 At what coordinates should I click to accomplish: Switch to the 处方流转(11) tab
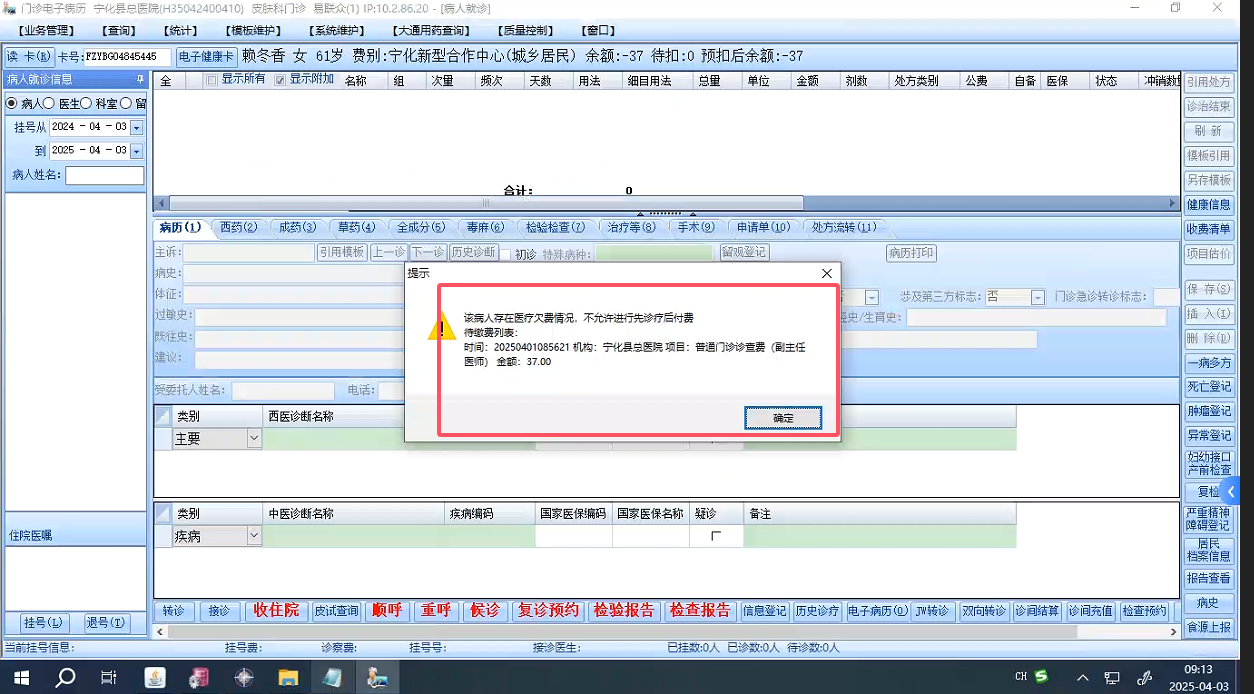[844, 228]
